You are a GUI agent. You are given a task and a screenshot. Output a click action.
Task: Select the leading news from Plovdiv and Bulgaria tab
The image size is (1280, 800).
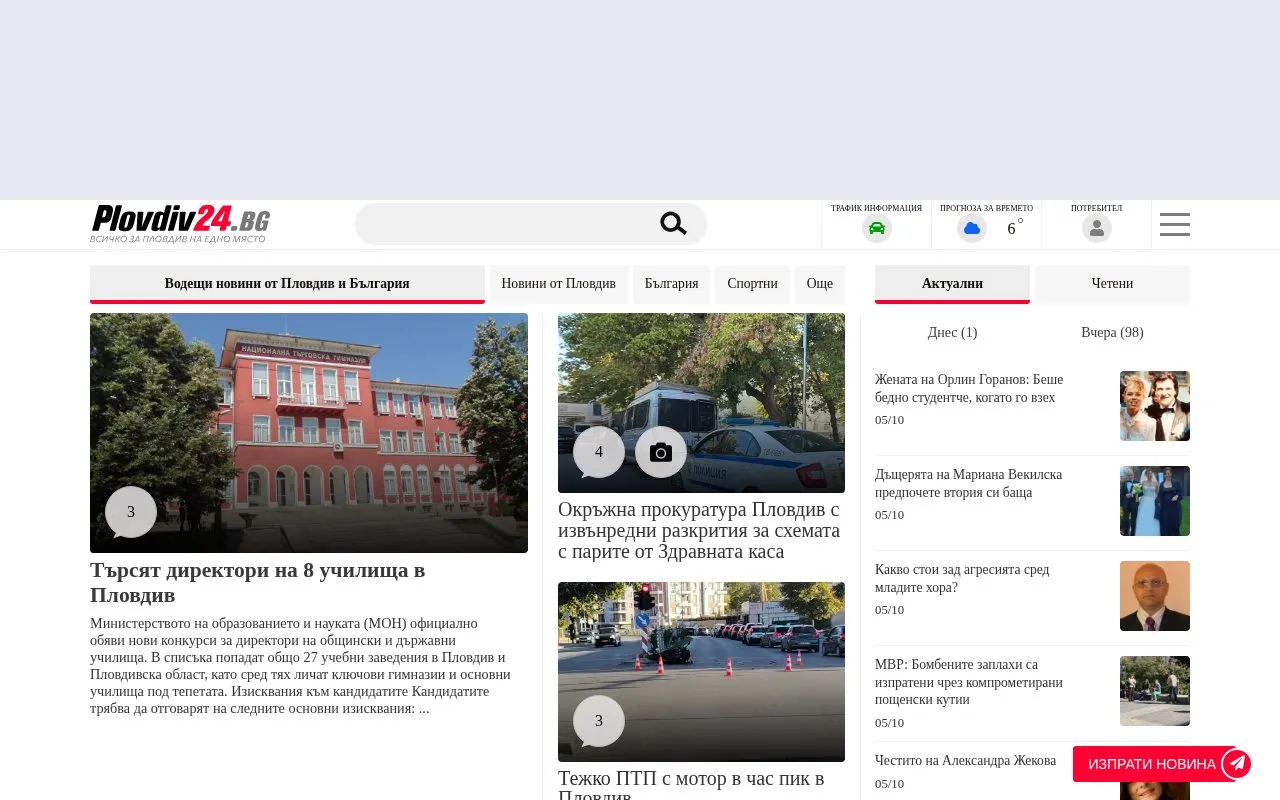[x=287, y=284]
